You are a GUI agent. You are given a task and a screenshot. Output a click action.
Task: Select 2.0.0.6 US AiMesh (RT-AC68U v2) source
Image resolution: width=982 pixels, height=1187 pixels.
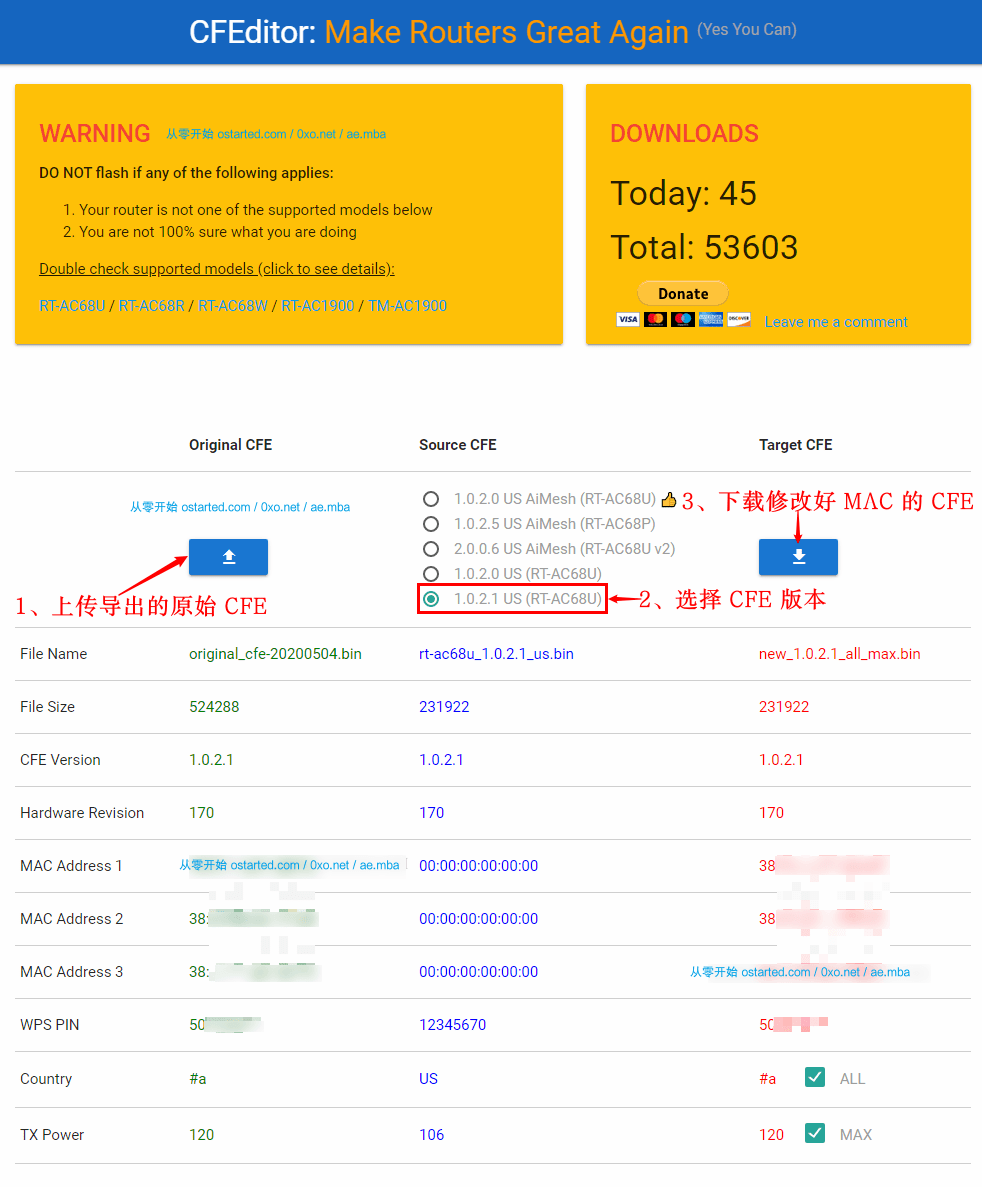point(431,549)
